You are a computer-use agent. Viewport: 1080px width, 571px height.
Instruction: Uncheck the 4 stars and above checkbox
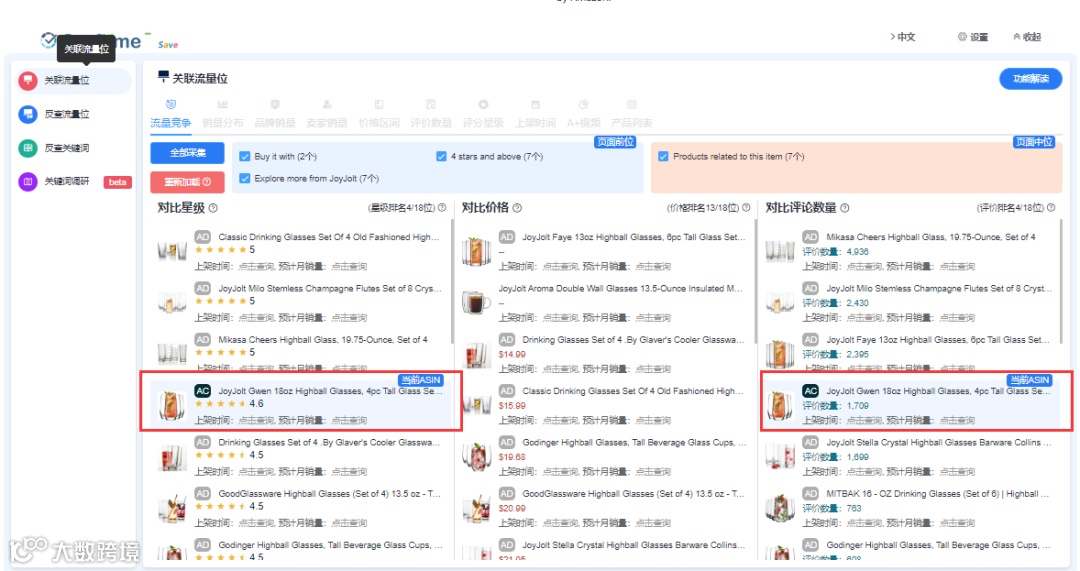tap(442, 156)
